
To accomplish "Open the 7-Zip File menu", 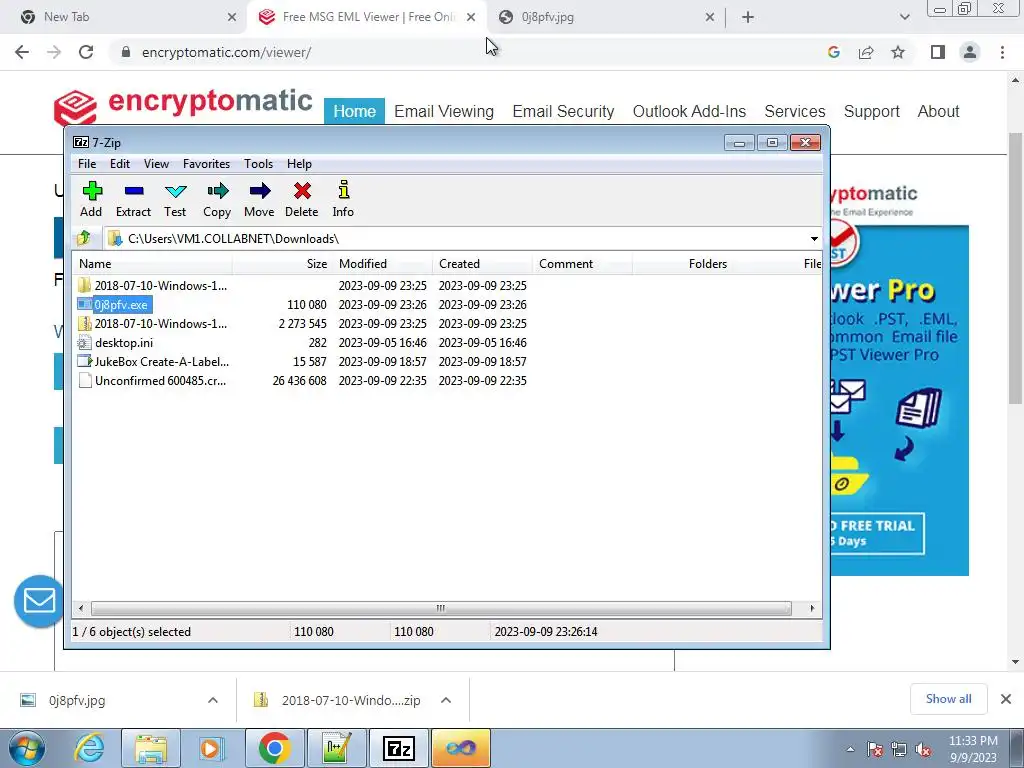I will [x=87, y=164].
